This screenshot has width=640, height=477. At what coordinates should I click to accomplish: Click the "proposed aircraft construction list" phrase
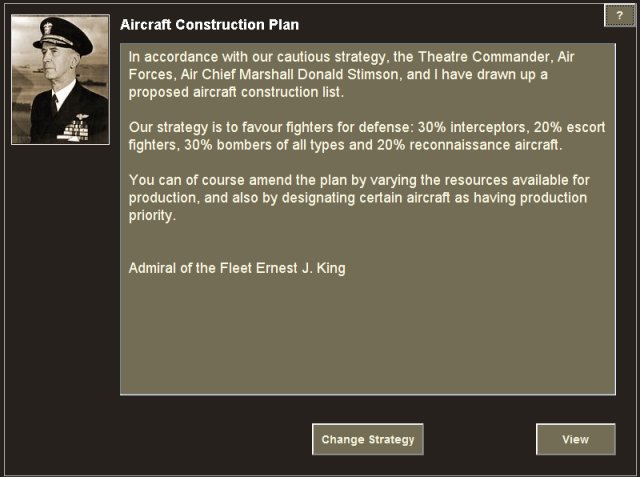pyautogui.click(x=237, y=90)
